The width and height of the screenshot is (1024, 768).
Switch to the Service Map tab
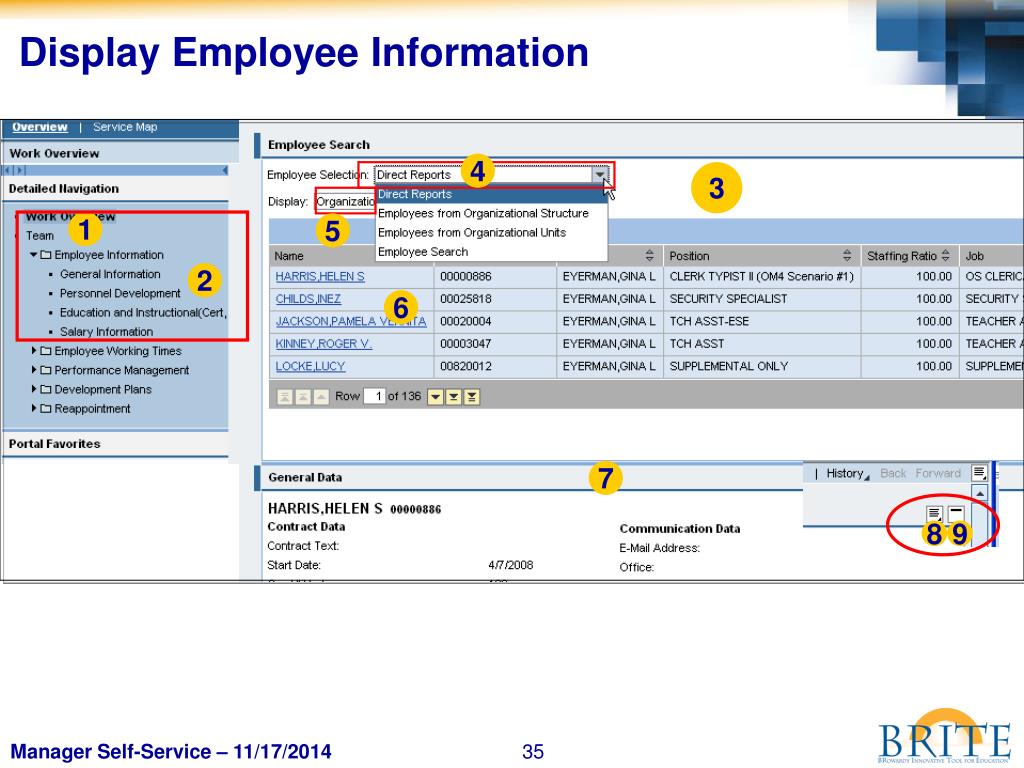pyautogui.click(x=125, y=127)
